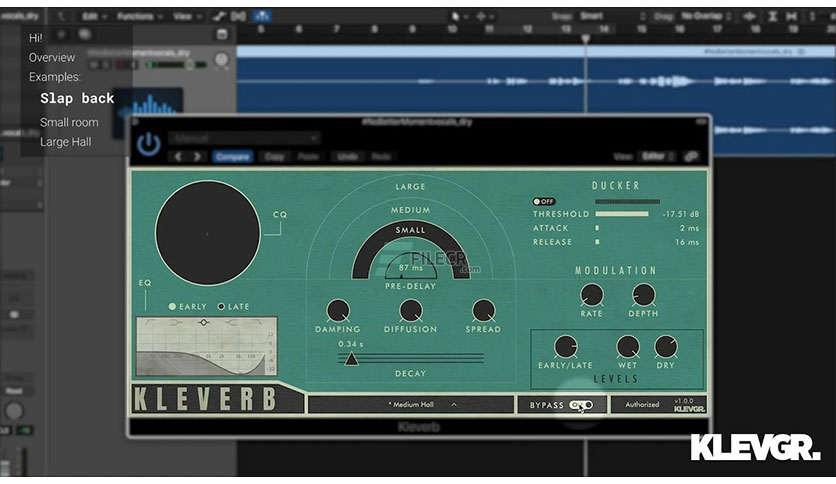Image resolution: width=836 pixels, height=484 pixels.
Task: Click the horizontal auto zoom icon
Action: point(792,16)
